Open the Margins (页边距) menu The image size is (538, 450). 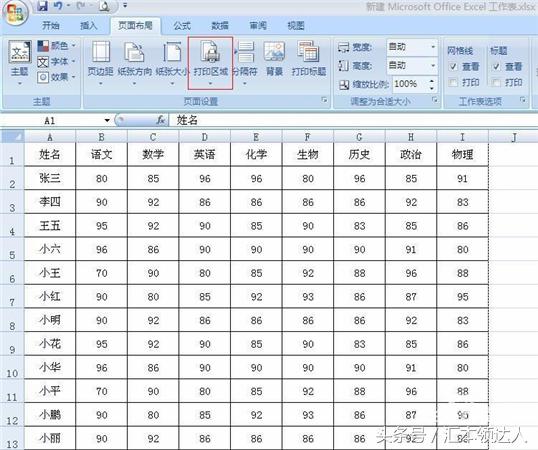pyautogui.click(x=101, y=63)
